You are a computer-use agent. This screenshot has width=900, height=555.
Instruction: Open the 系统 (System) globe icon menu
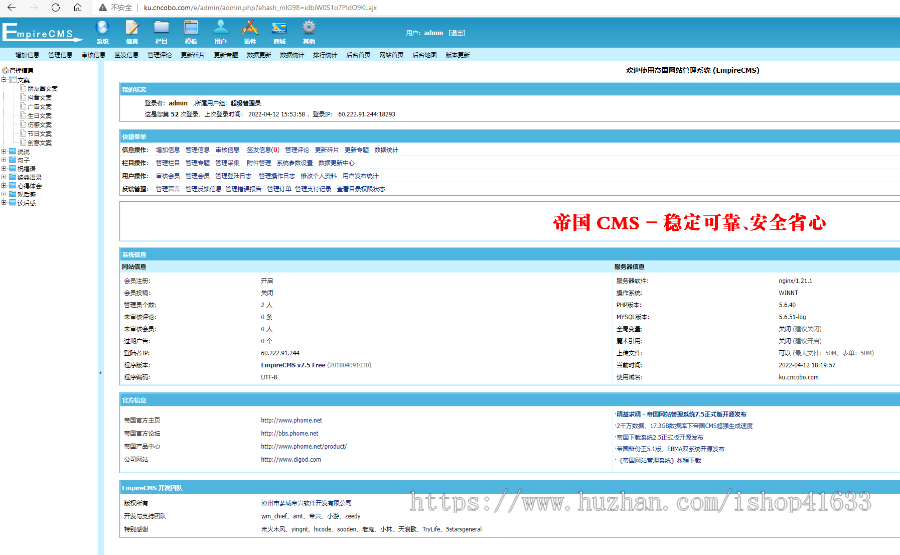pyautogui.click(x=103, y=32)
